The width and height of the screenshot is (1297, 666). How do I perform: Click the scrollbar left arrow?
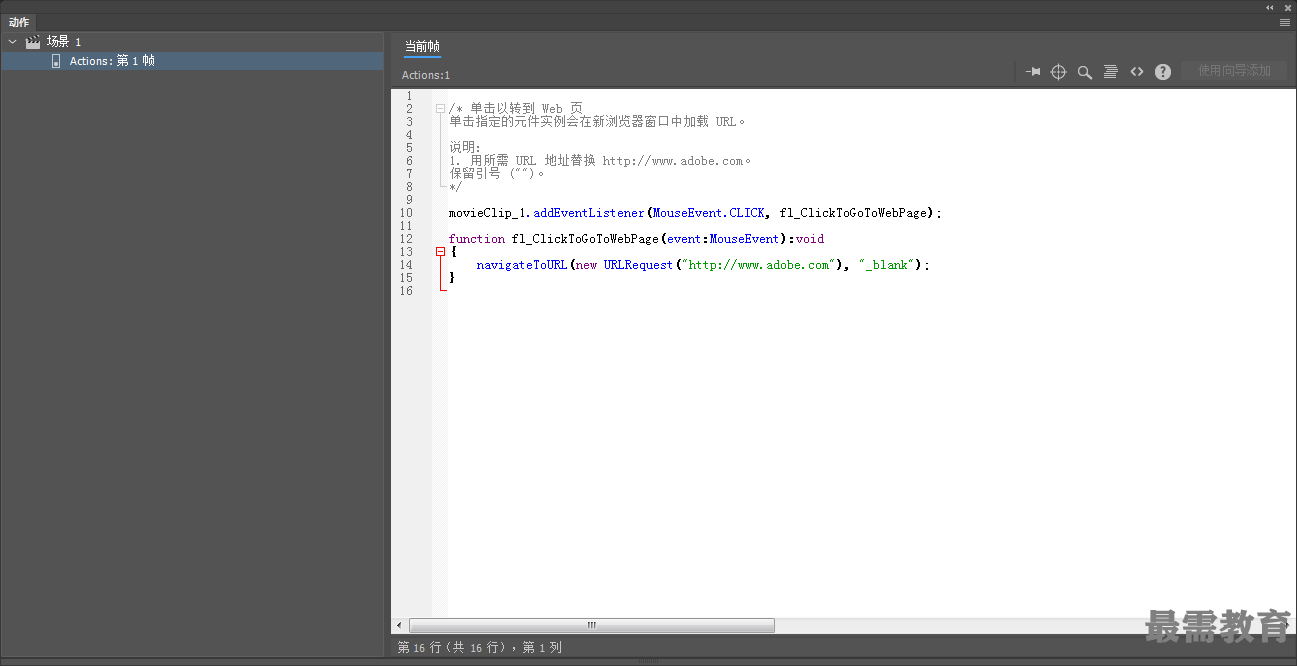coord(399,625)
